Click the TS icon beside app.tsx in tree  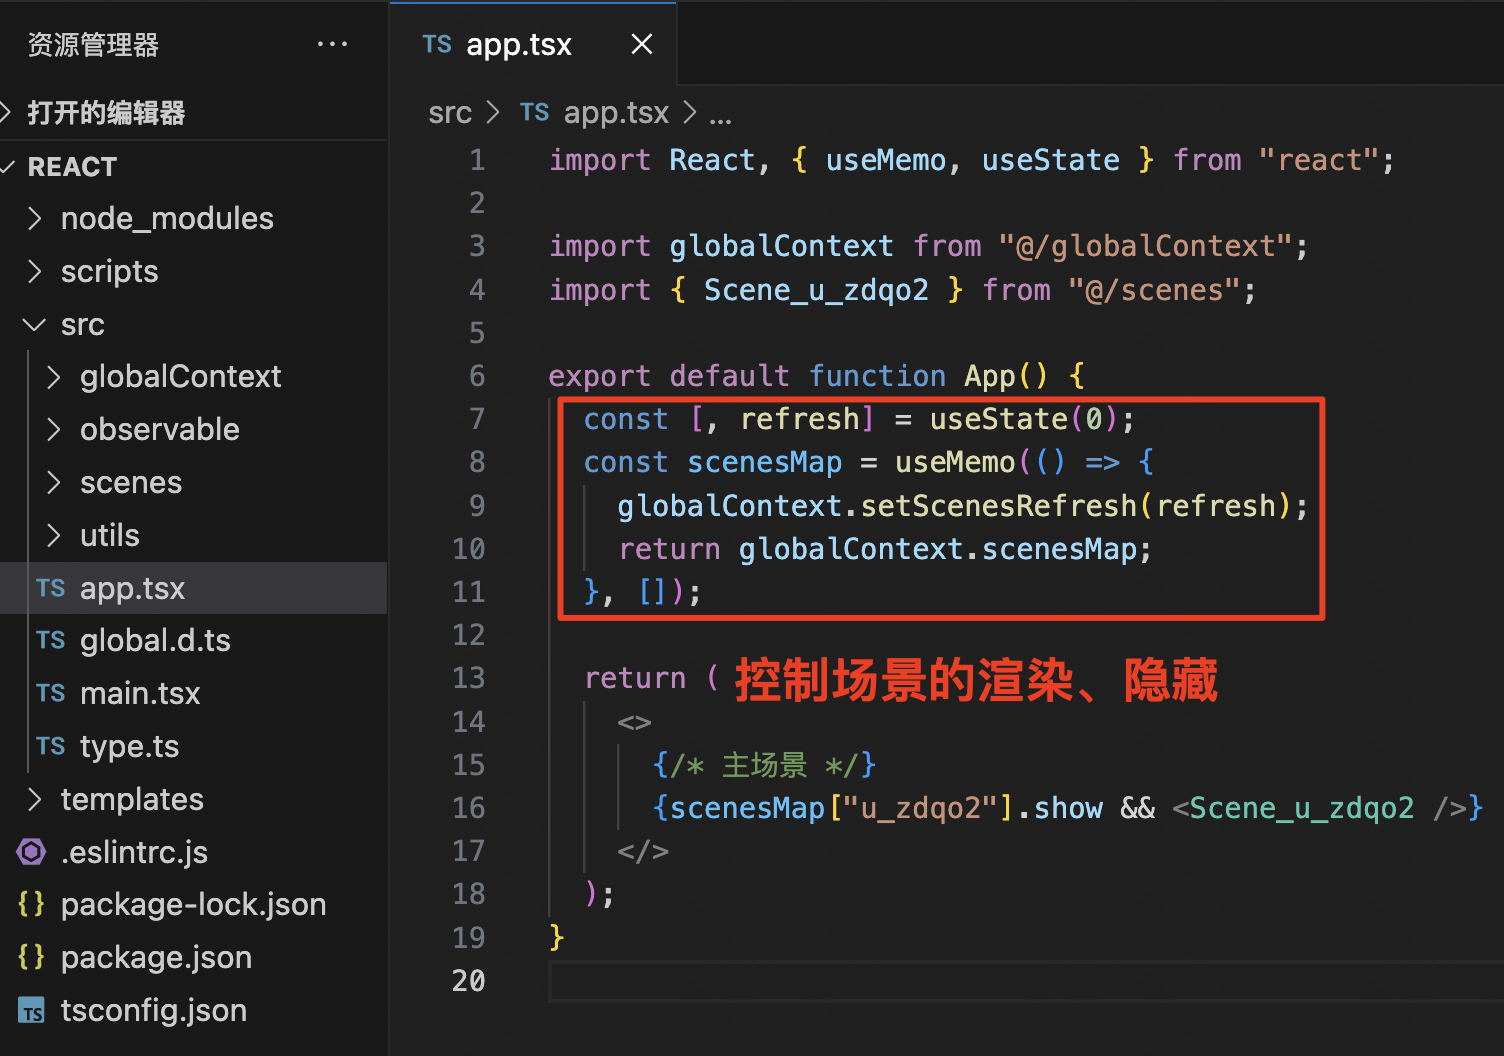click(x=51, y=589)
